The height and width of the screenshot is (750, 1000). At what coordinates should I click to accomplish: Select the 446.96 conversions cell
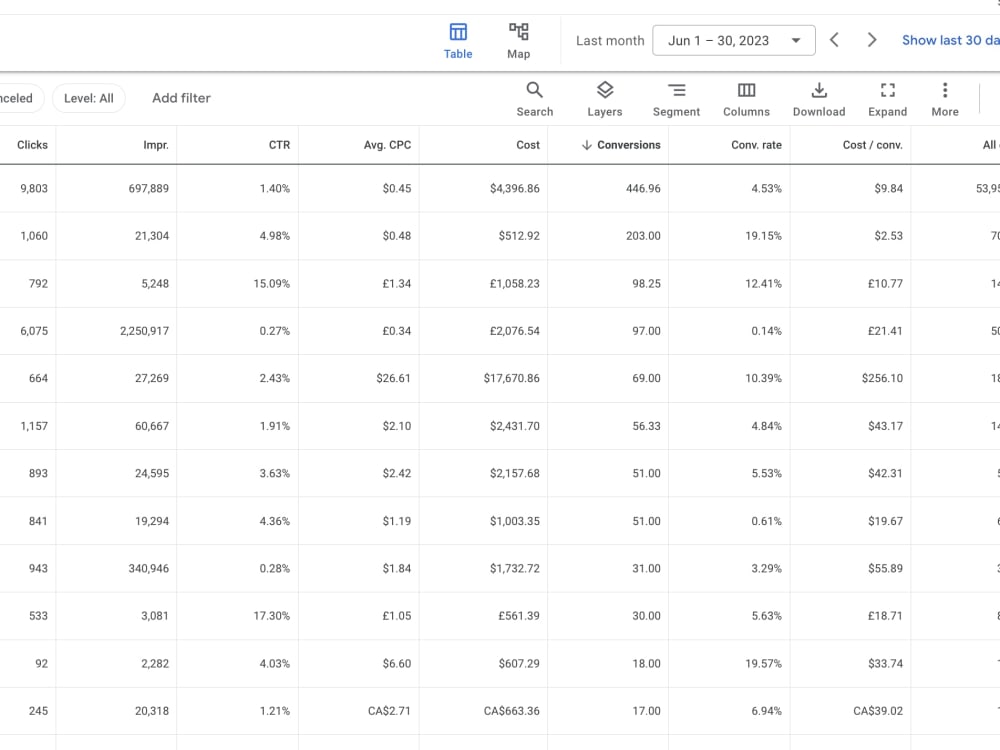[643, 189]
